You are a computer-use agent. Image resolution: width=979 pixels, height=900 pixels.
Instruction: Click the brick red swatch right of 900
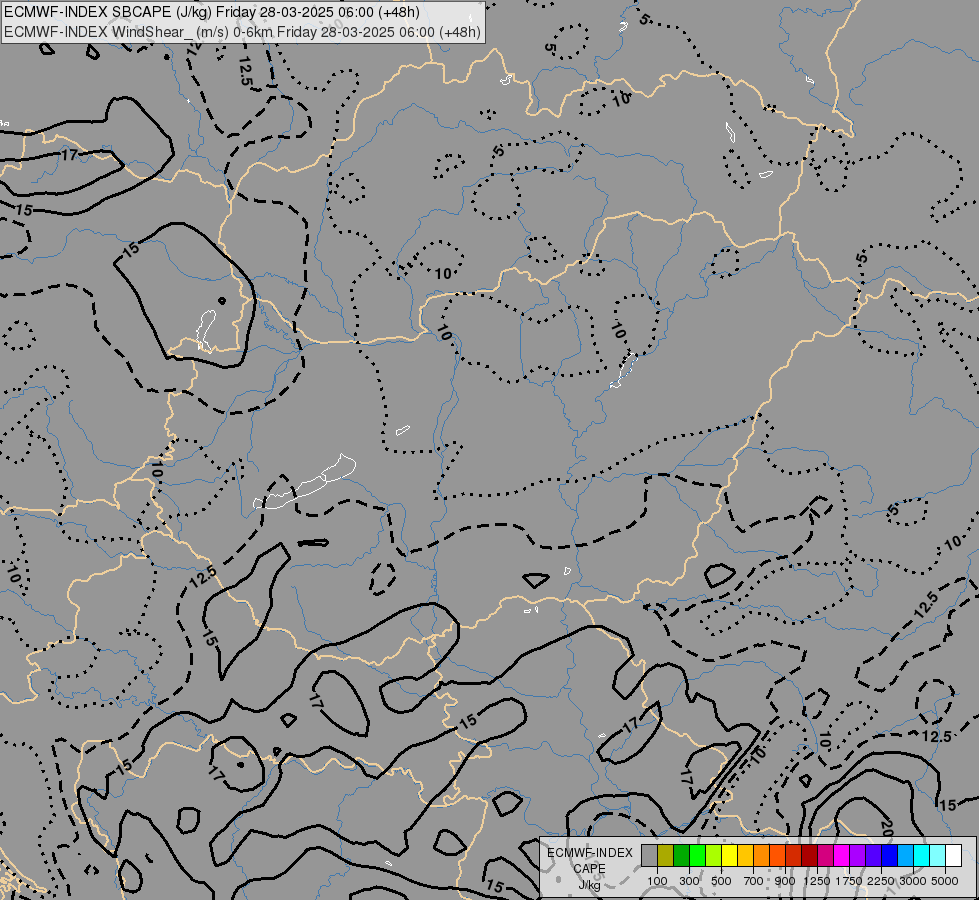[794, 856]
